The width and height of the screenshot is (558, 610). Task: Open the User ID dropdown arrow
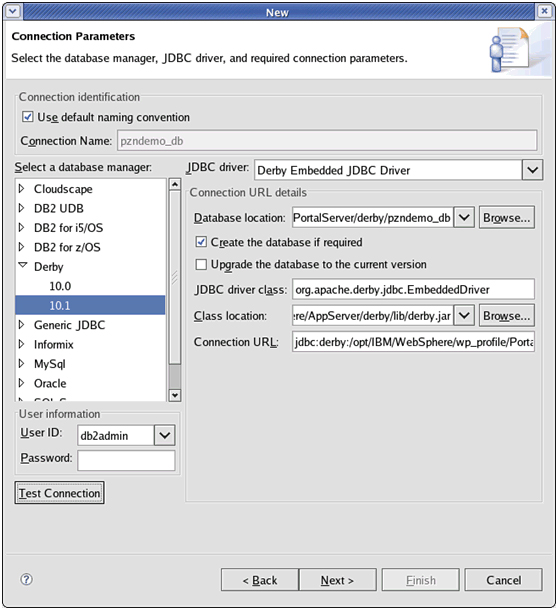click(x=165, y=435)
